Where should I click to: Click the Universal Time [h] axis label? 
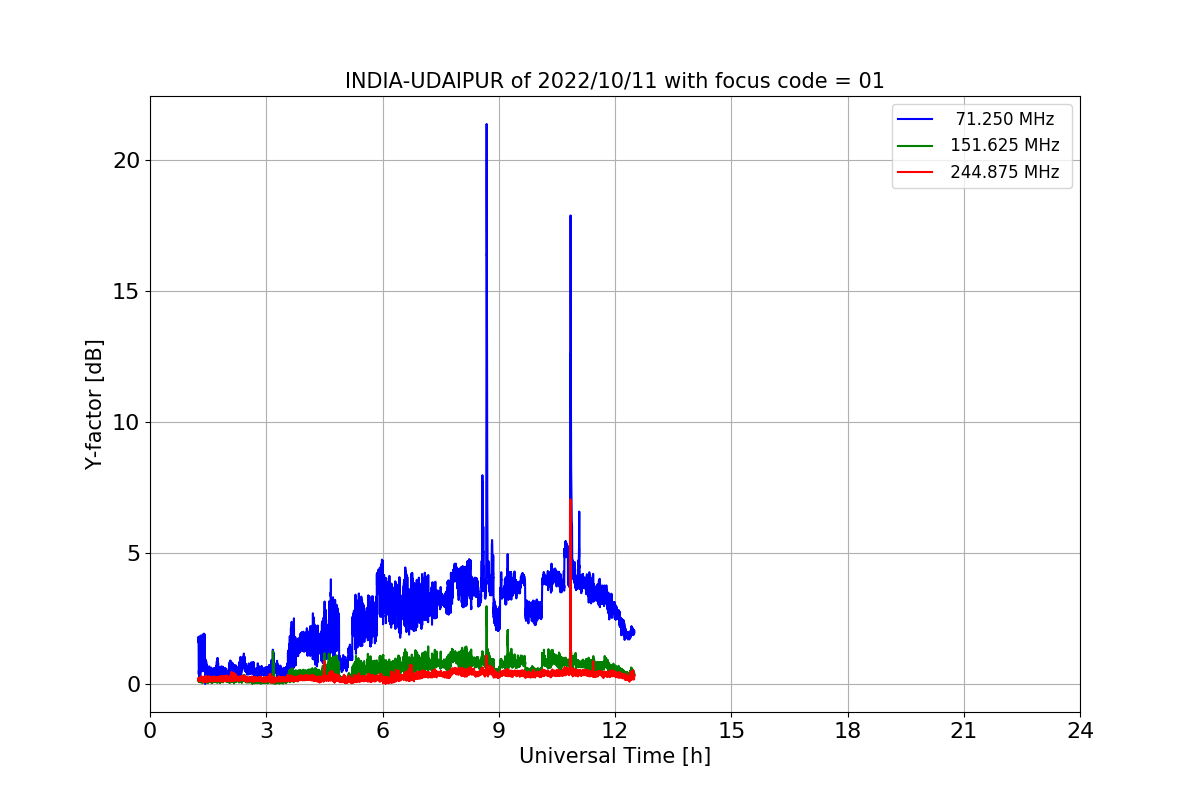click(614, 757)
